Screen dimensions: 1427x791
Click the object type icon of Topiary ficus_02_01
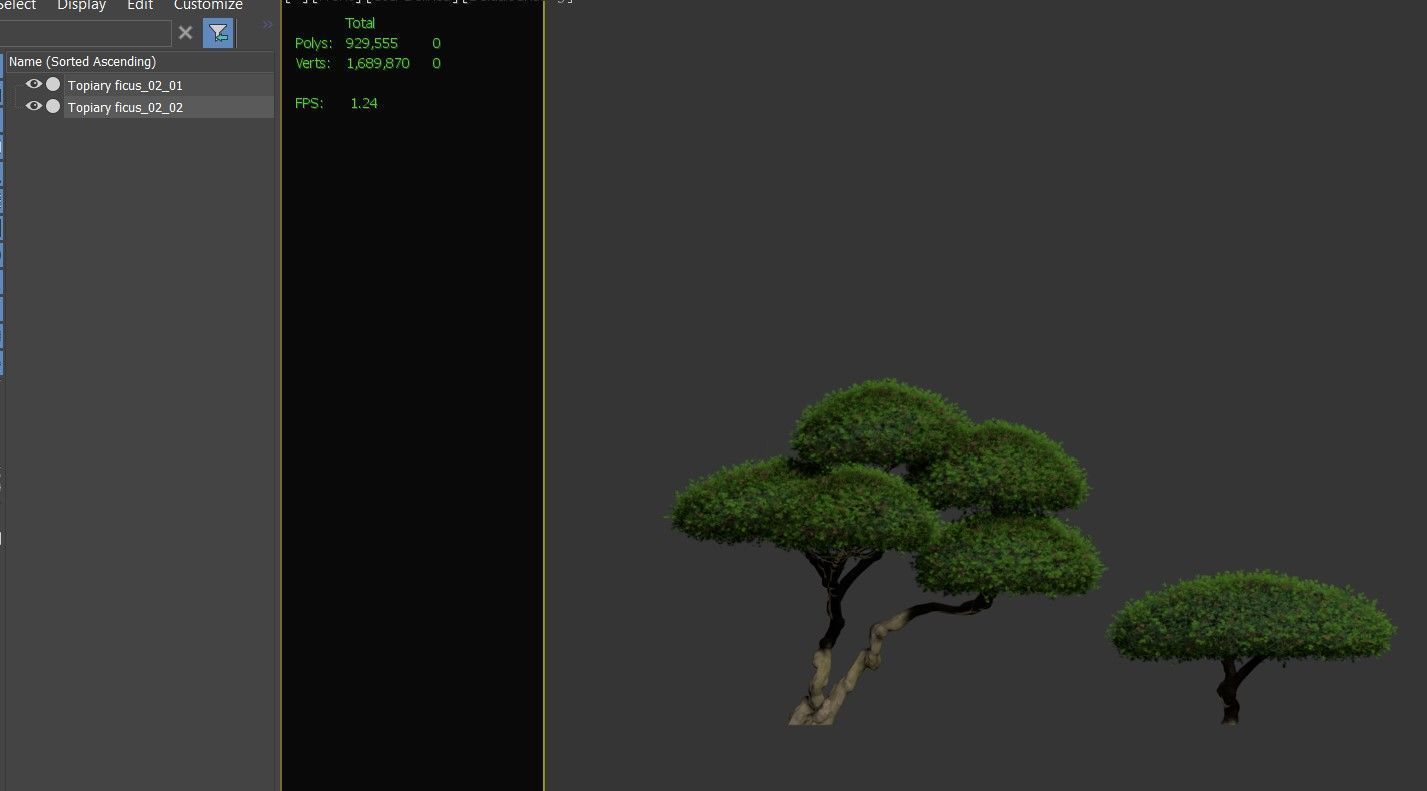point(53,84)
